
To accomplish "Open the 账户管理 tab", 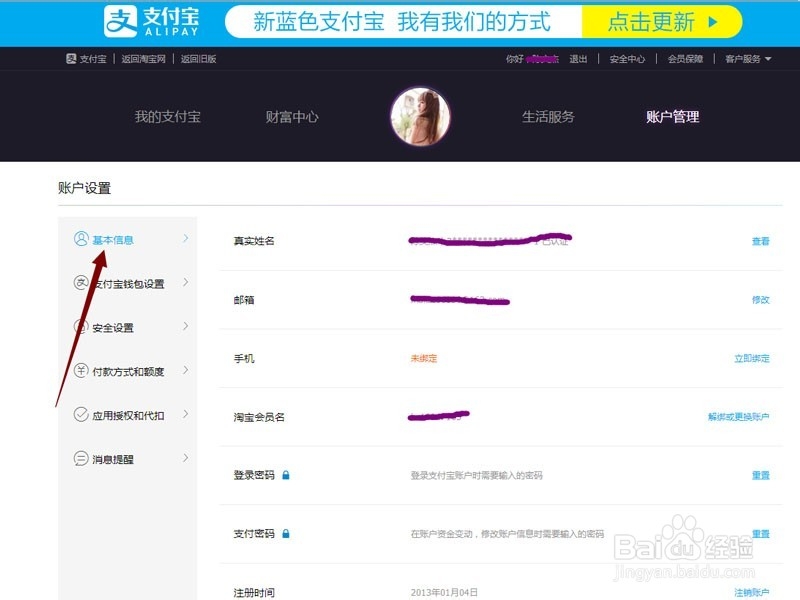I will coord(672,117).
